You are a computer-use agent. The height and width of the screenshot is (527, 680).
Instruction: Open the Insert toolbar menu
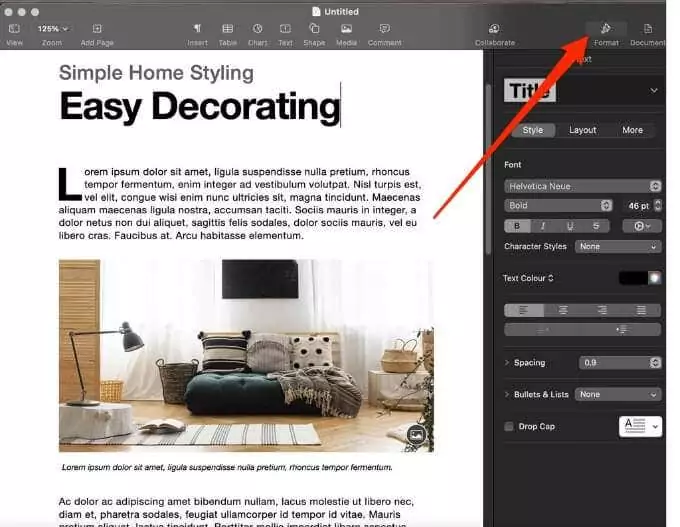(x=197, y=34)
